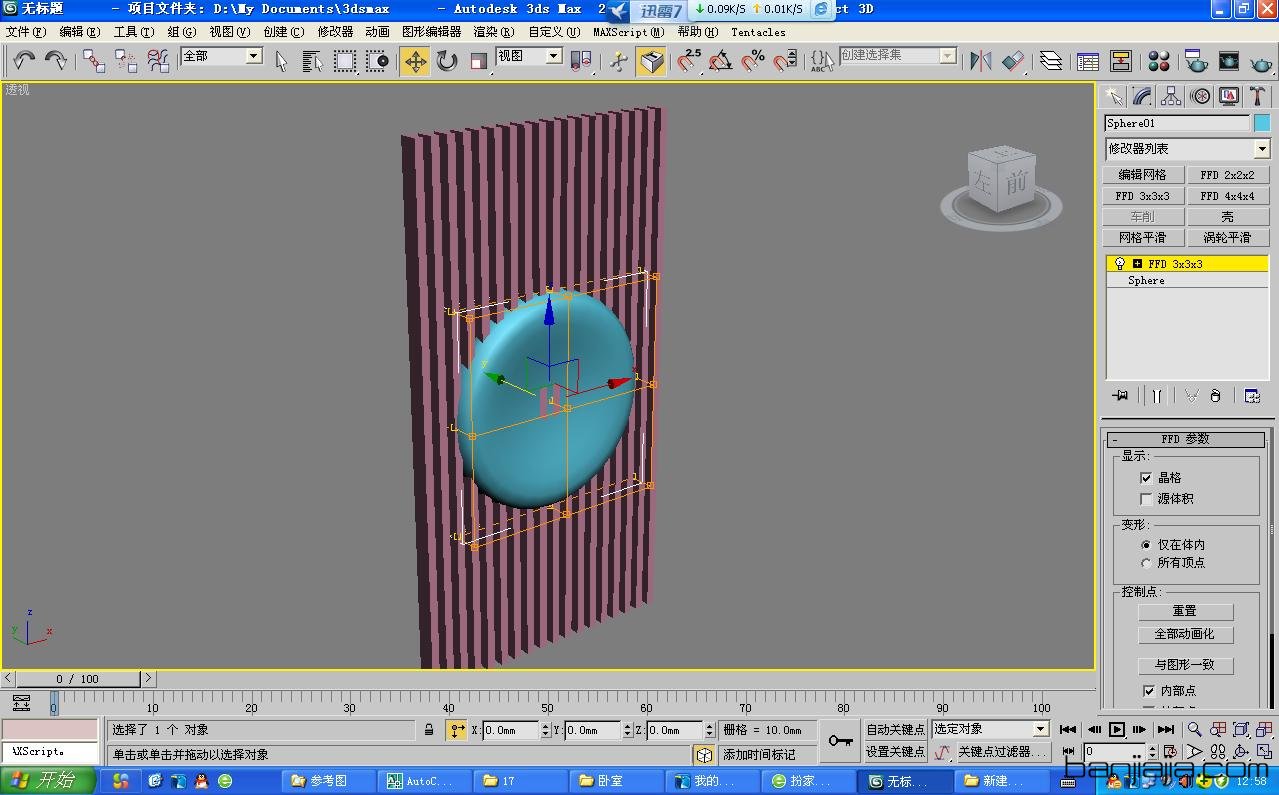Open the 渲染 (Rendering) menu

click(x=493, y=32)
